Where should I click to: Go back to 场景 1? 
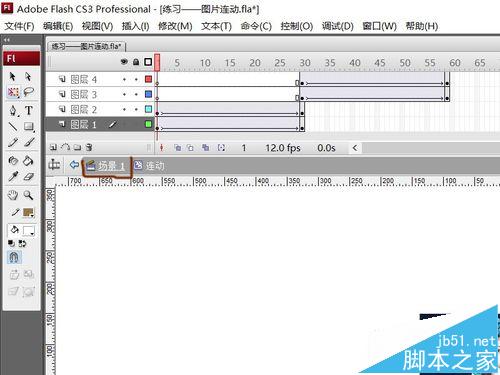(x=107, y=166)
